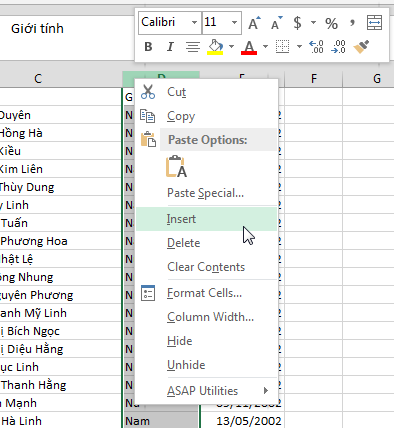Select column F header
Screen dimensions: 394x428
313,79
